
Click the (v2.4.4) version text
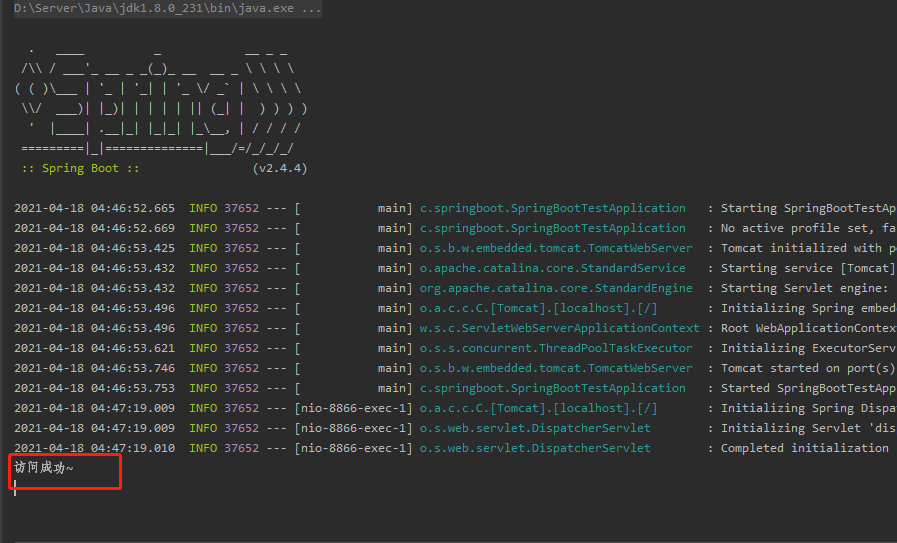tap(279, 168)
